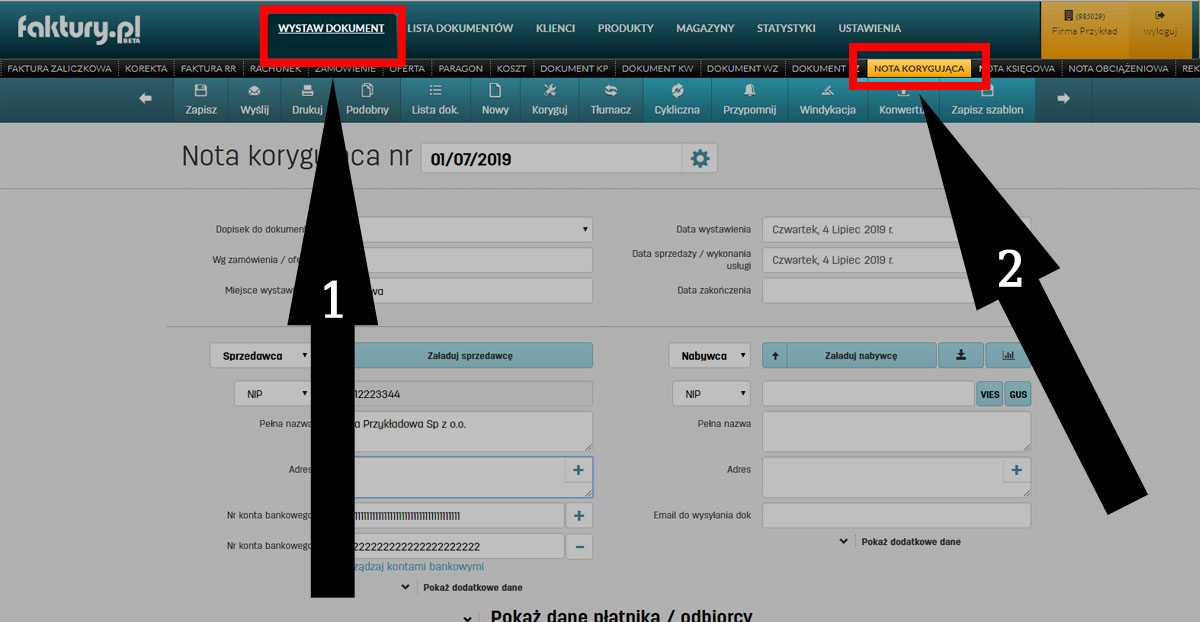The image size is (1200, 622).
Task: Open the buyer NIP type dropdown
Action: tap(712, 394)
